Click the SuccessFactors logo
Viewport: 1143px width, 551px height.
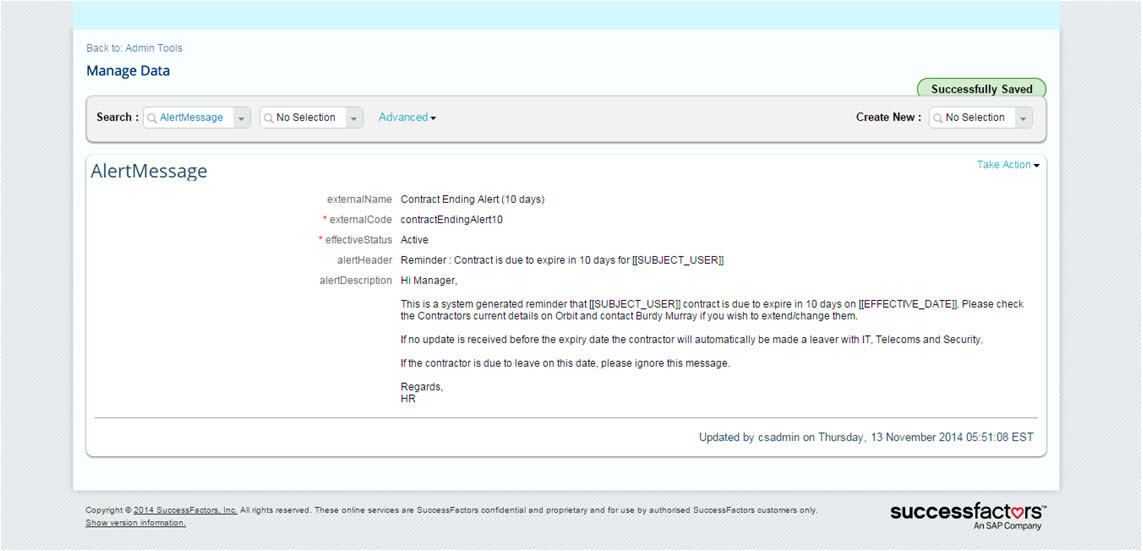coord(968,515)
